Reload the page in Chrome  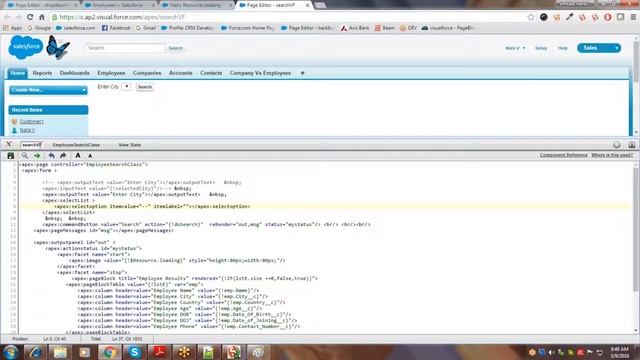pos(30,17)
